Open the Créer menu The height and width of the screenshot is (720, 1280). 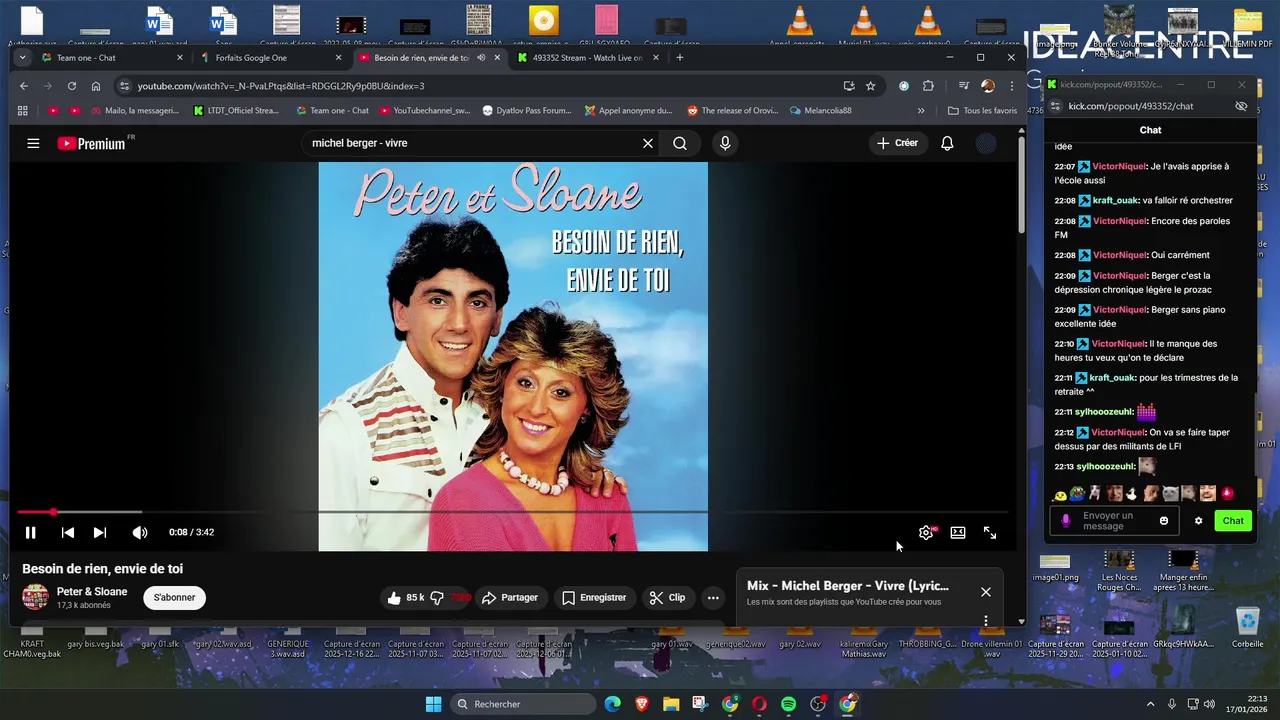(x=897, y=143)
